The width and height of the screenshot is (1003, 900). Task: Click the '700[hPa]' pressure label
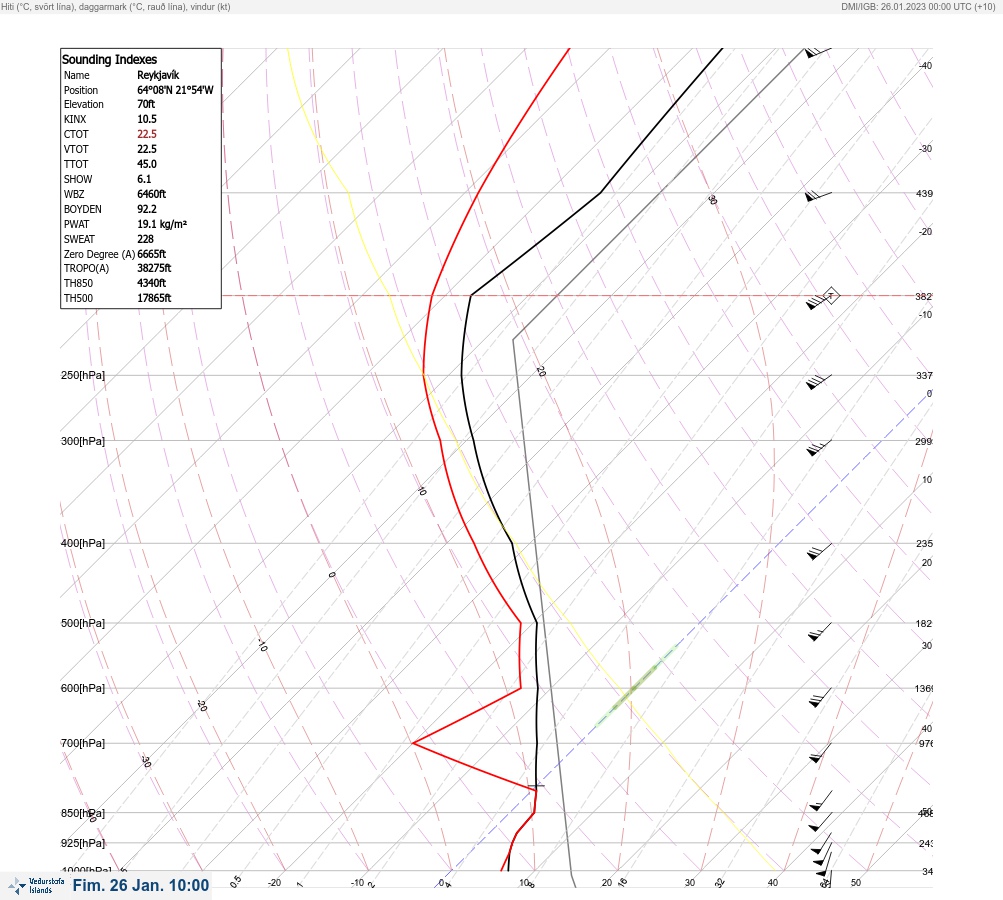coord(83,743)
